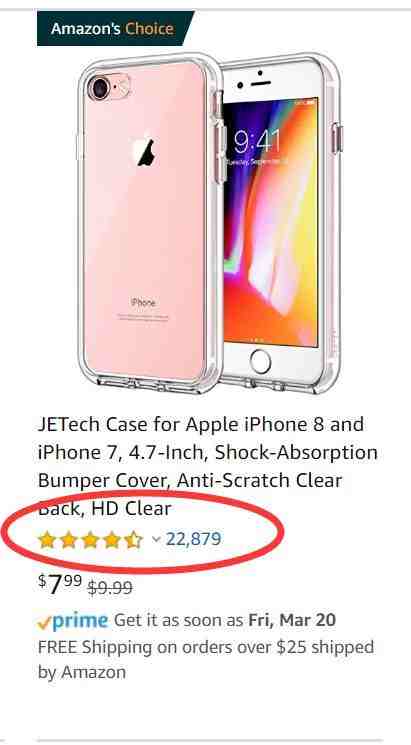Click the first gold rating star
The width and height of the screenshot is (411, 745).
pos(47,540)
